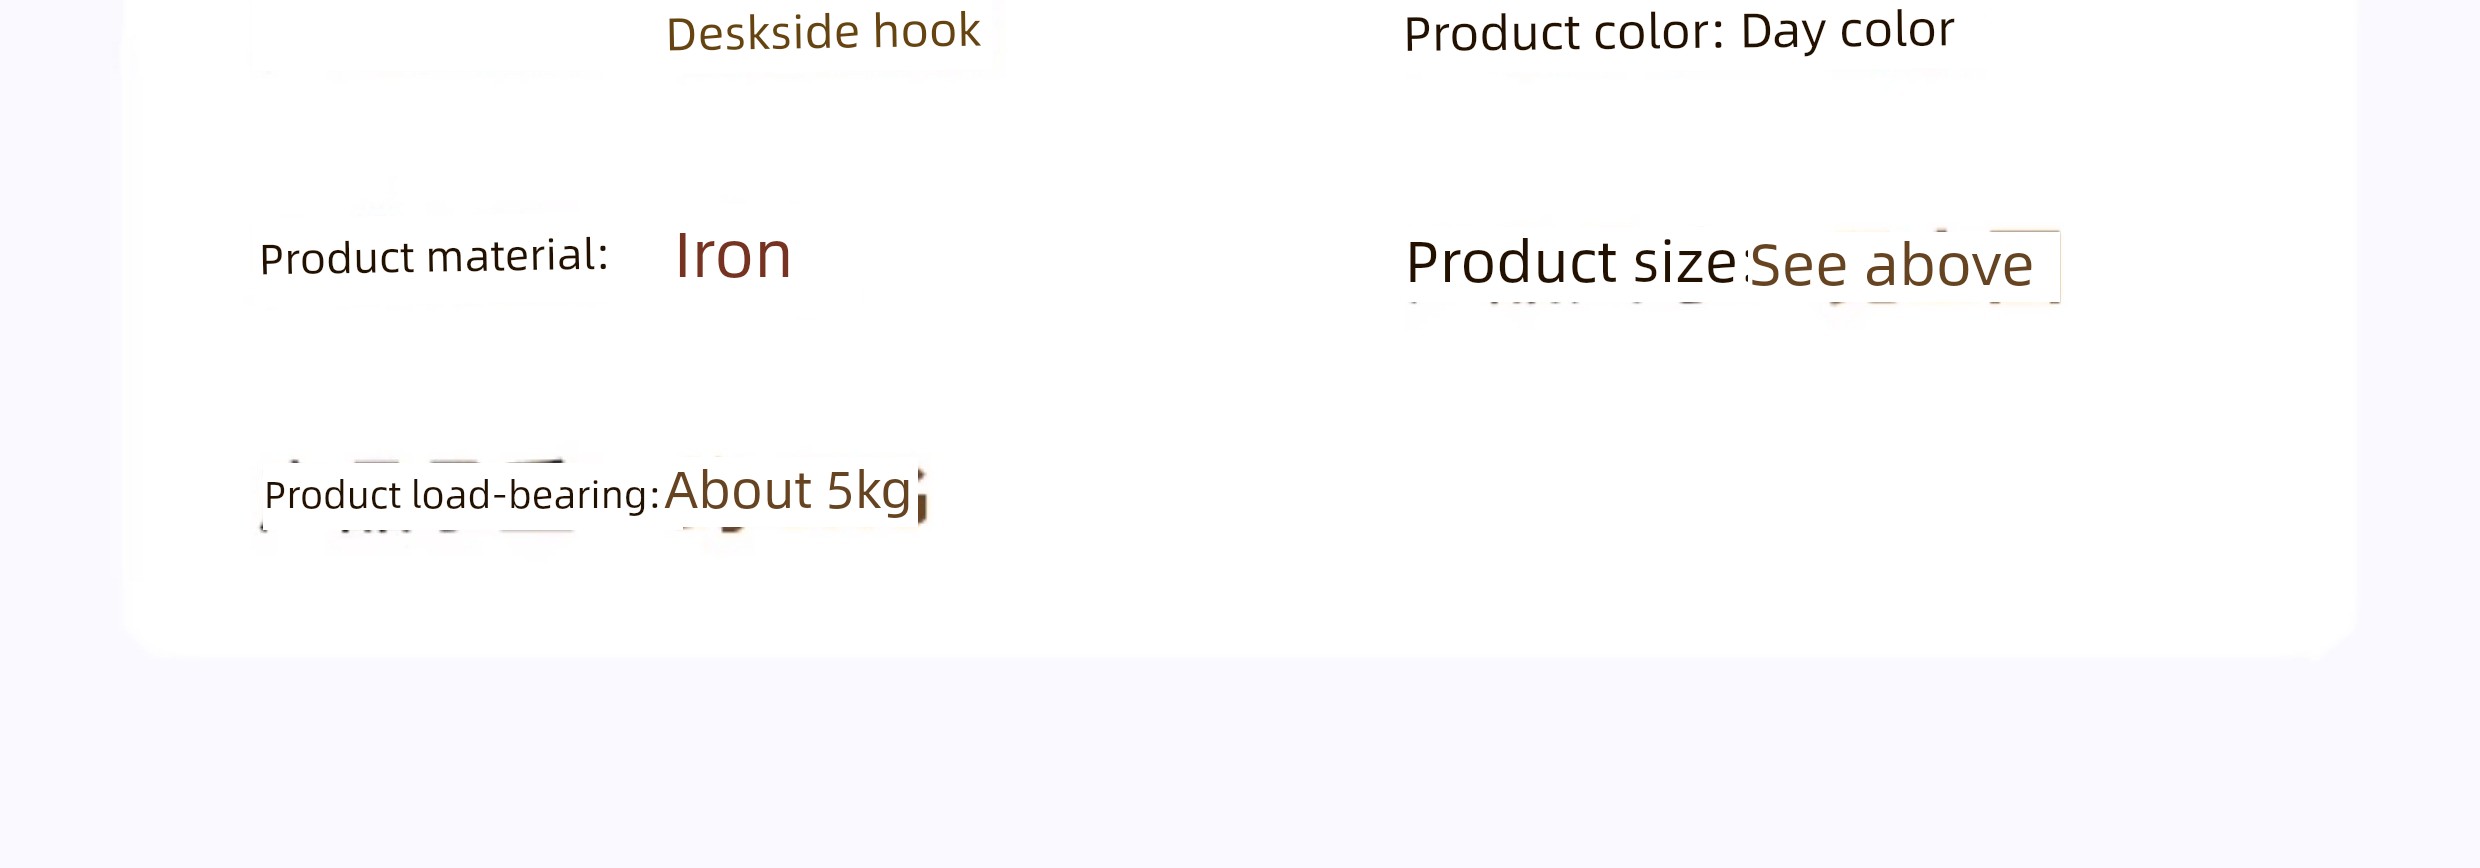The height and width of the screenshot is (868, 2480).
Task: Click the Iron material value
Action: pyautogui.click(x=733, y=255)
